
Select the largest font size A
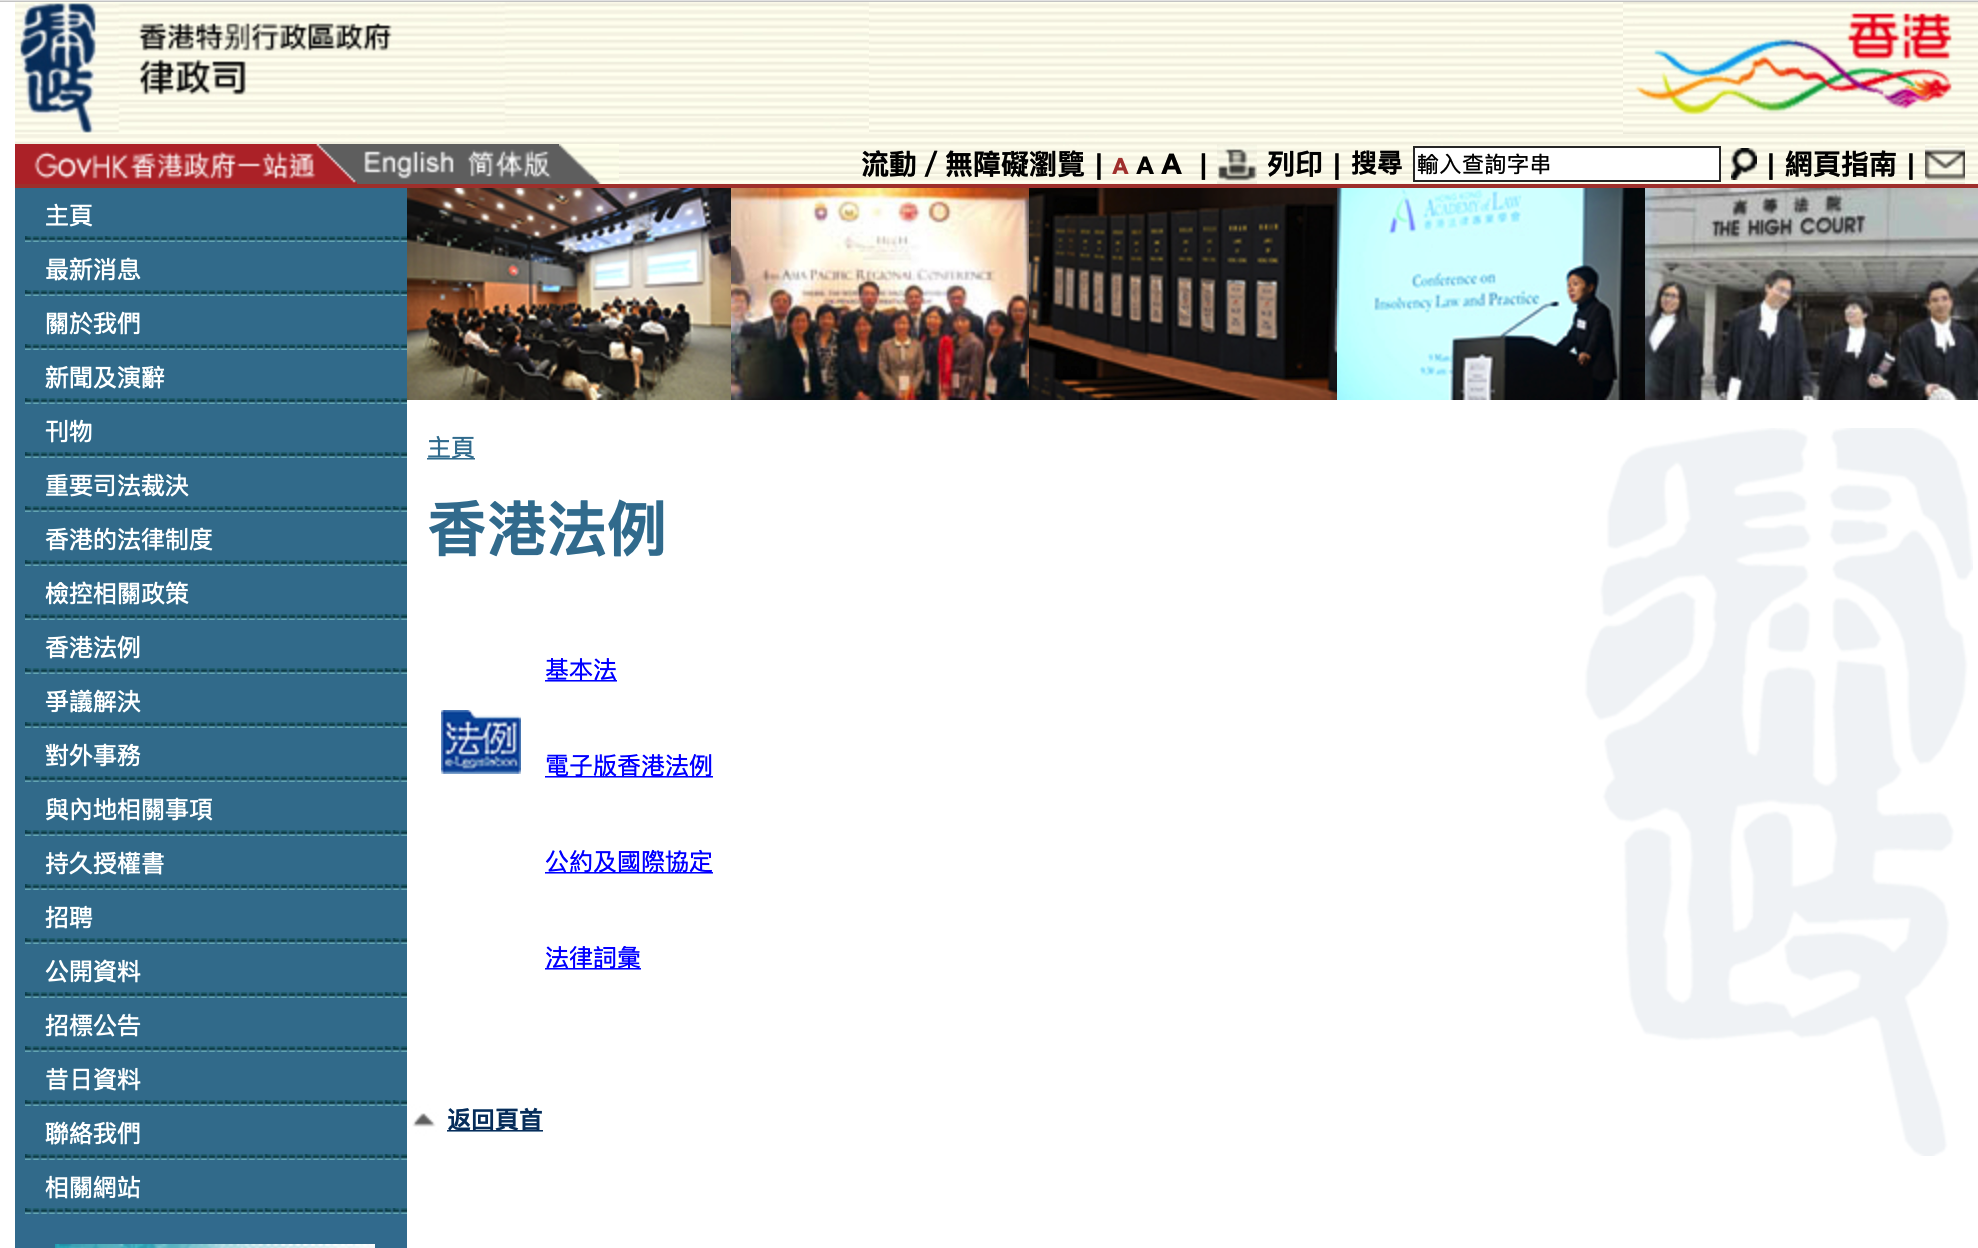tap(1172, 164)
